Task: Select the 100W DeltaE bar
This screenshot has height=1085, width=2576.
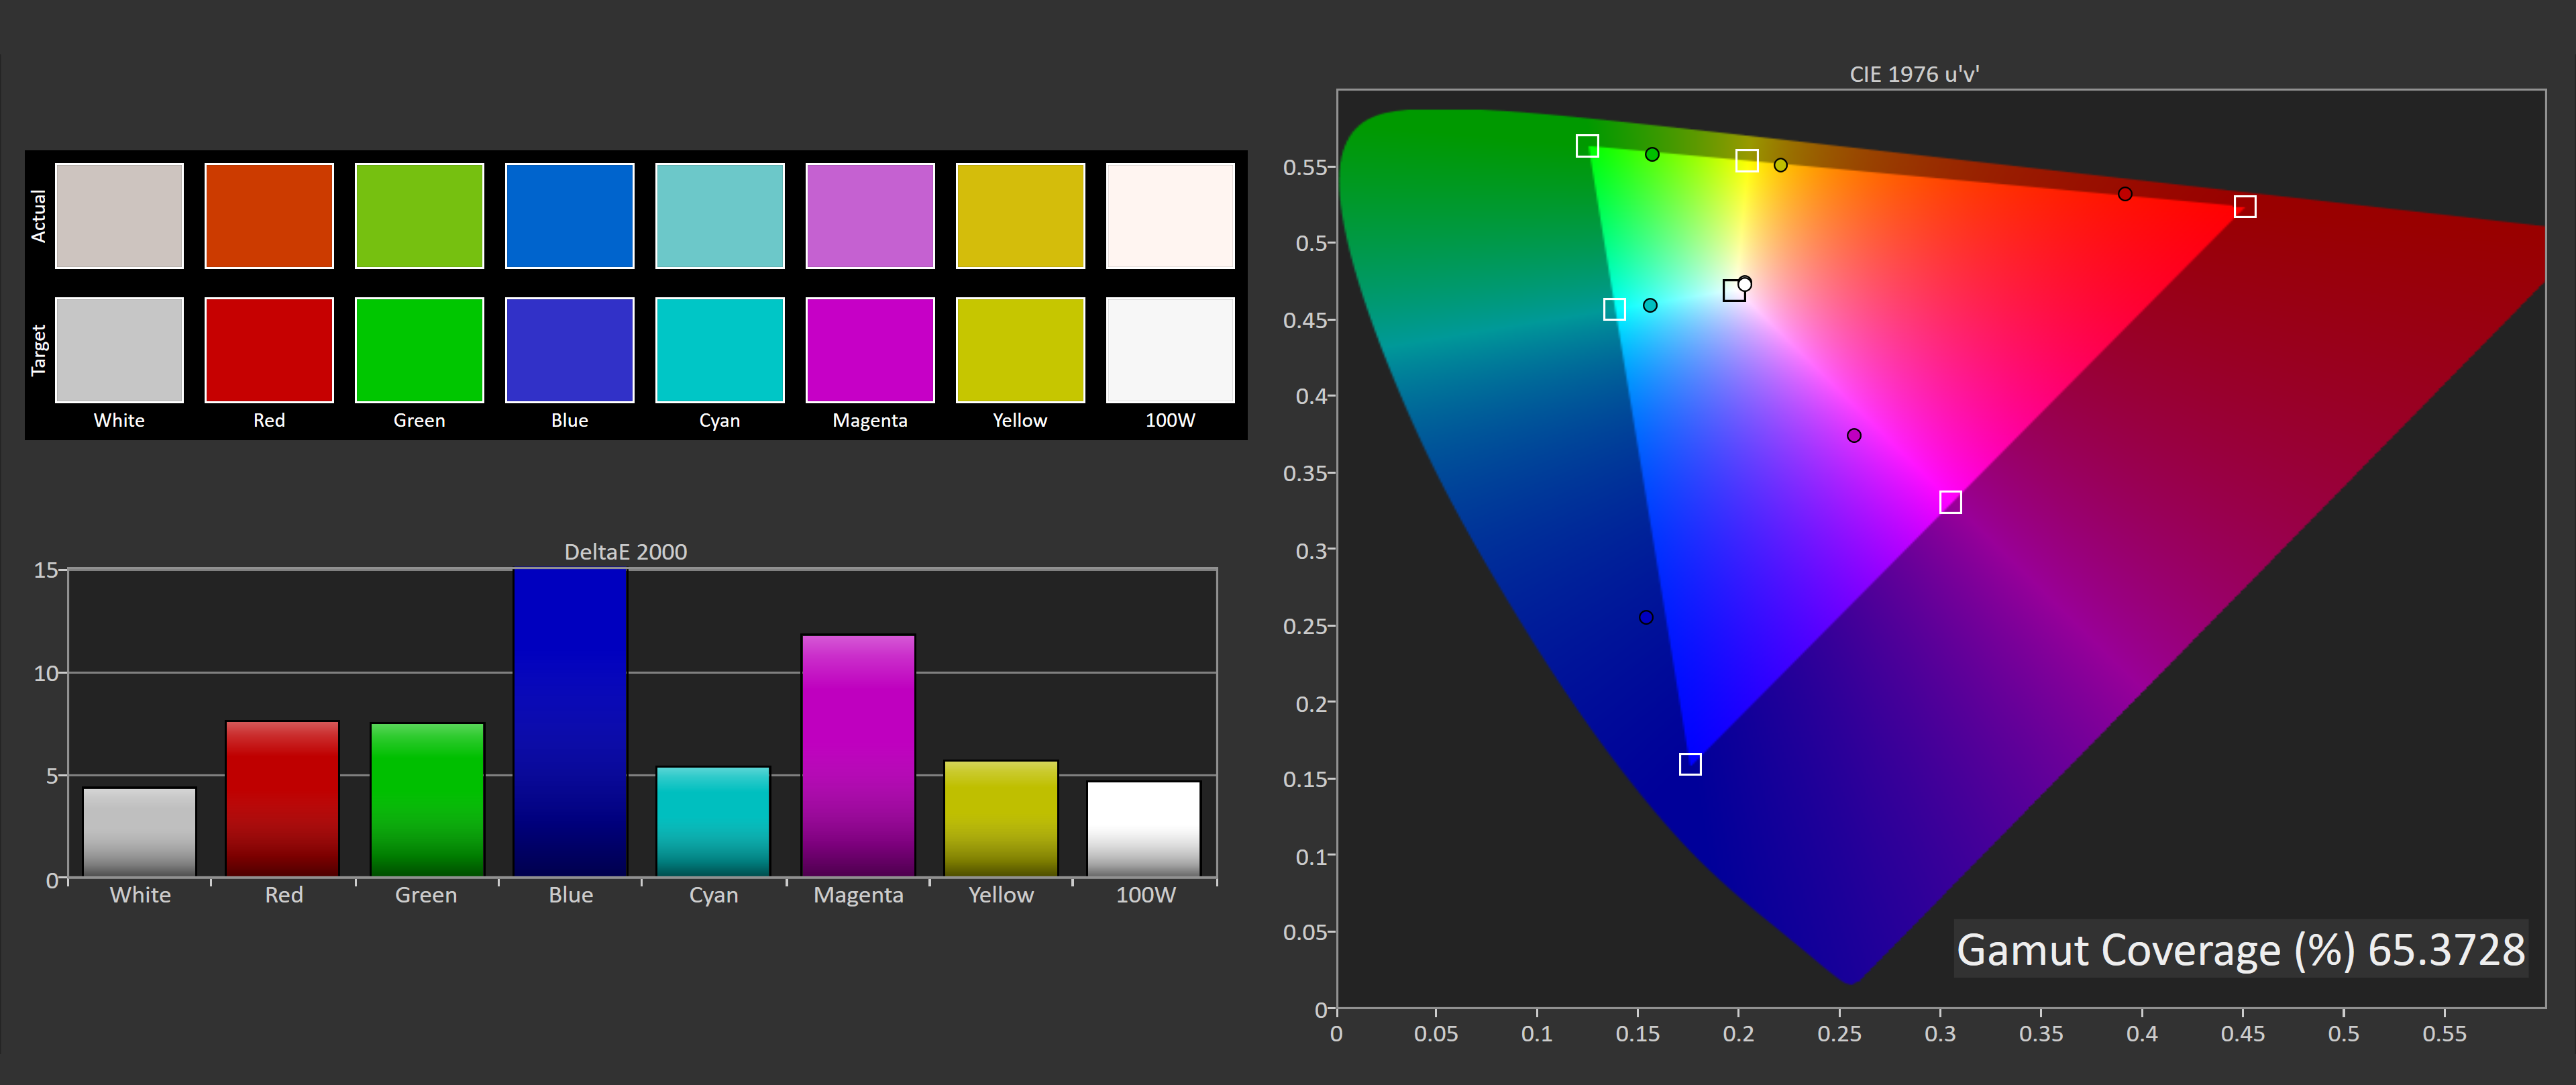Action: [1143, 828]
